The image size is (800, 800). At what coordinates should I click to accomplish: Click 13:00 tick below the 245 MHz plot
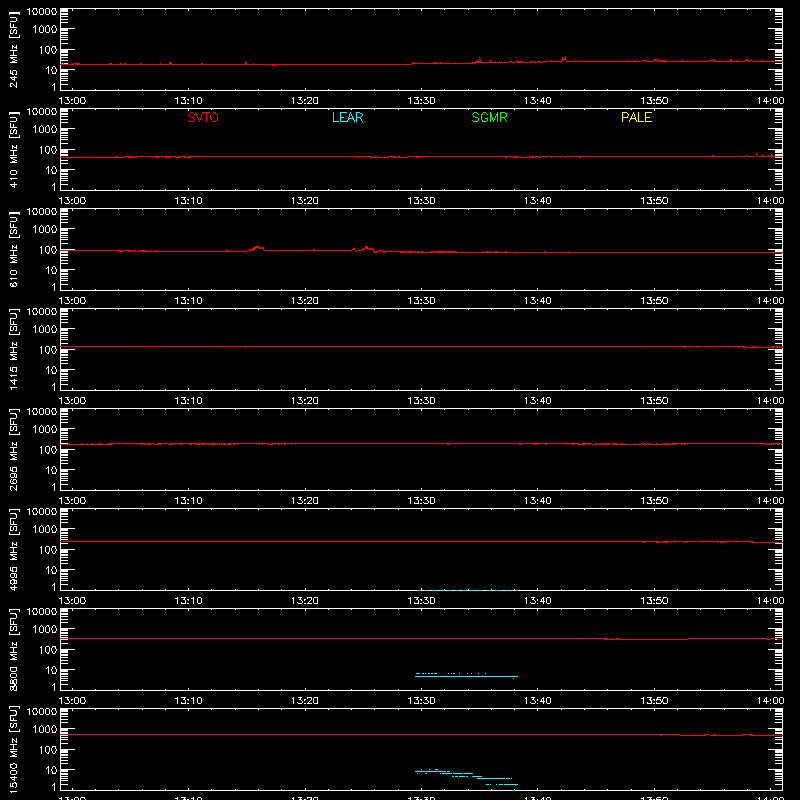point(72,101)
